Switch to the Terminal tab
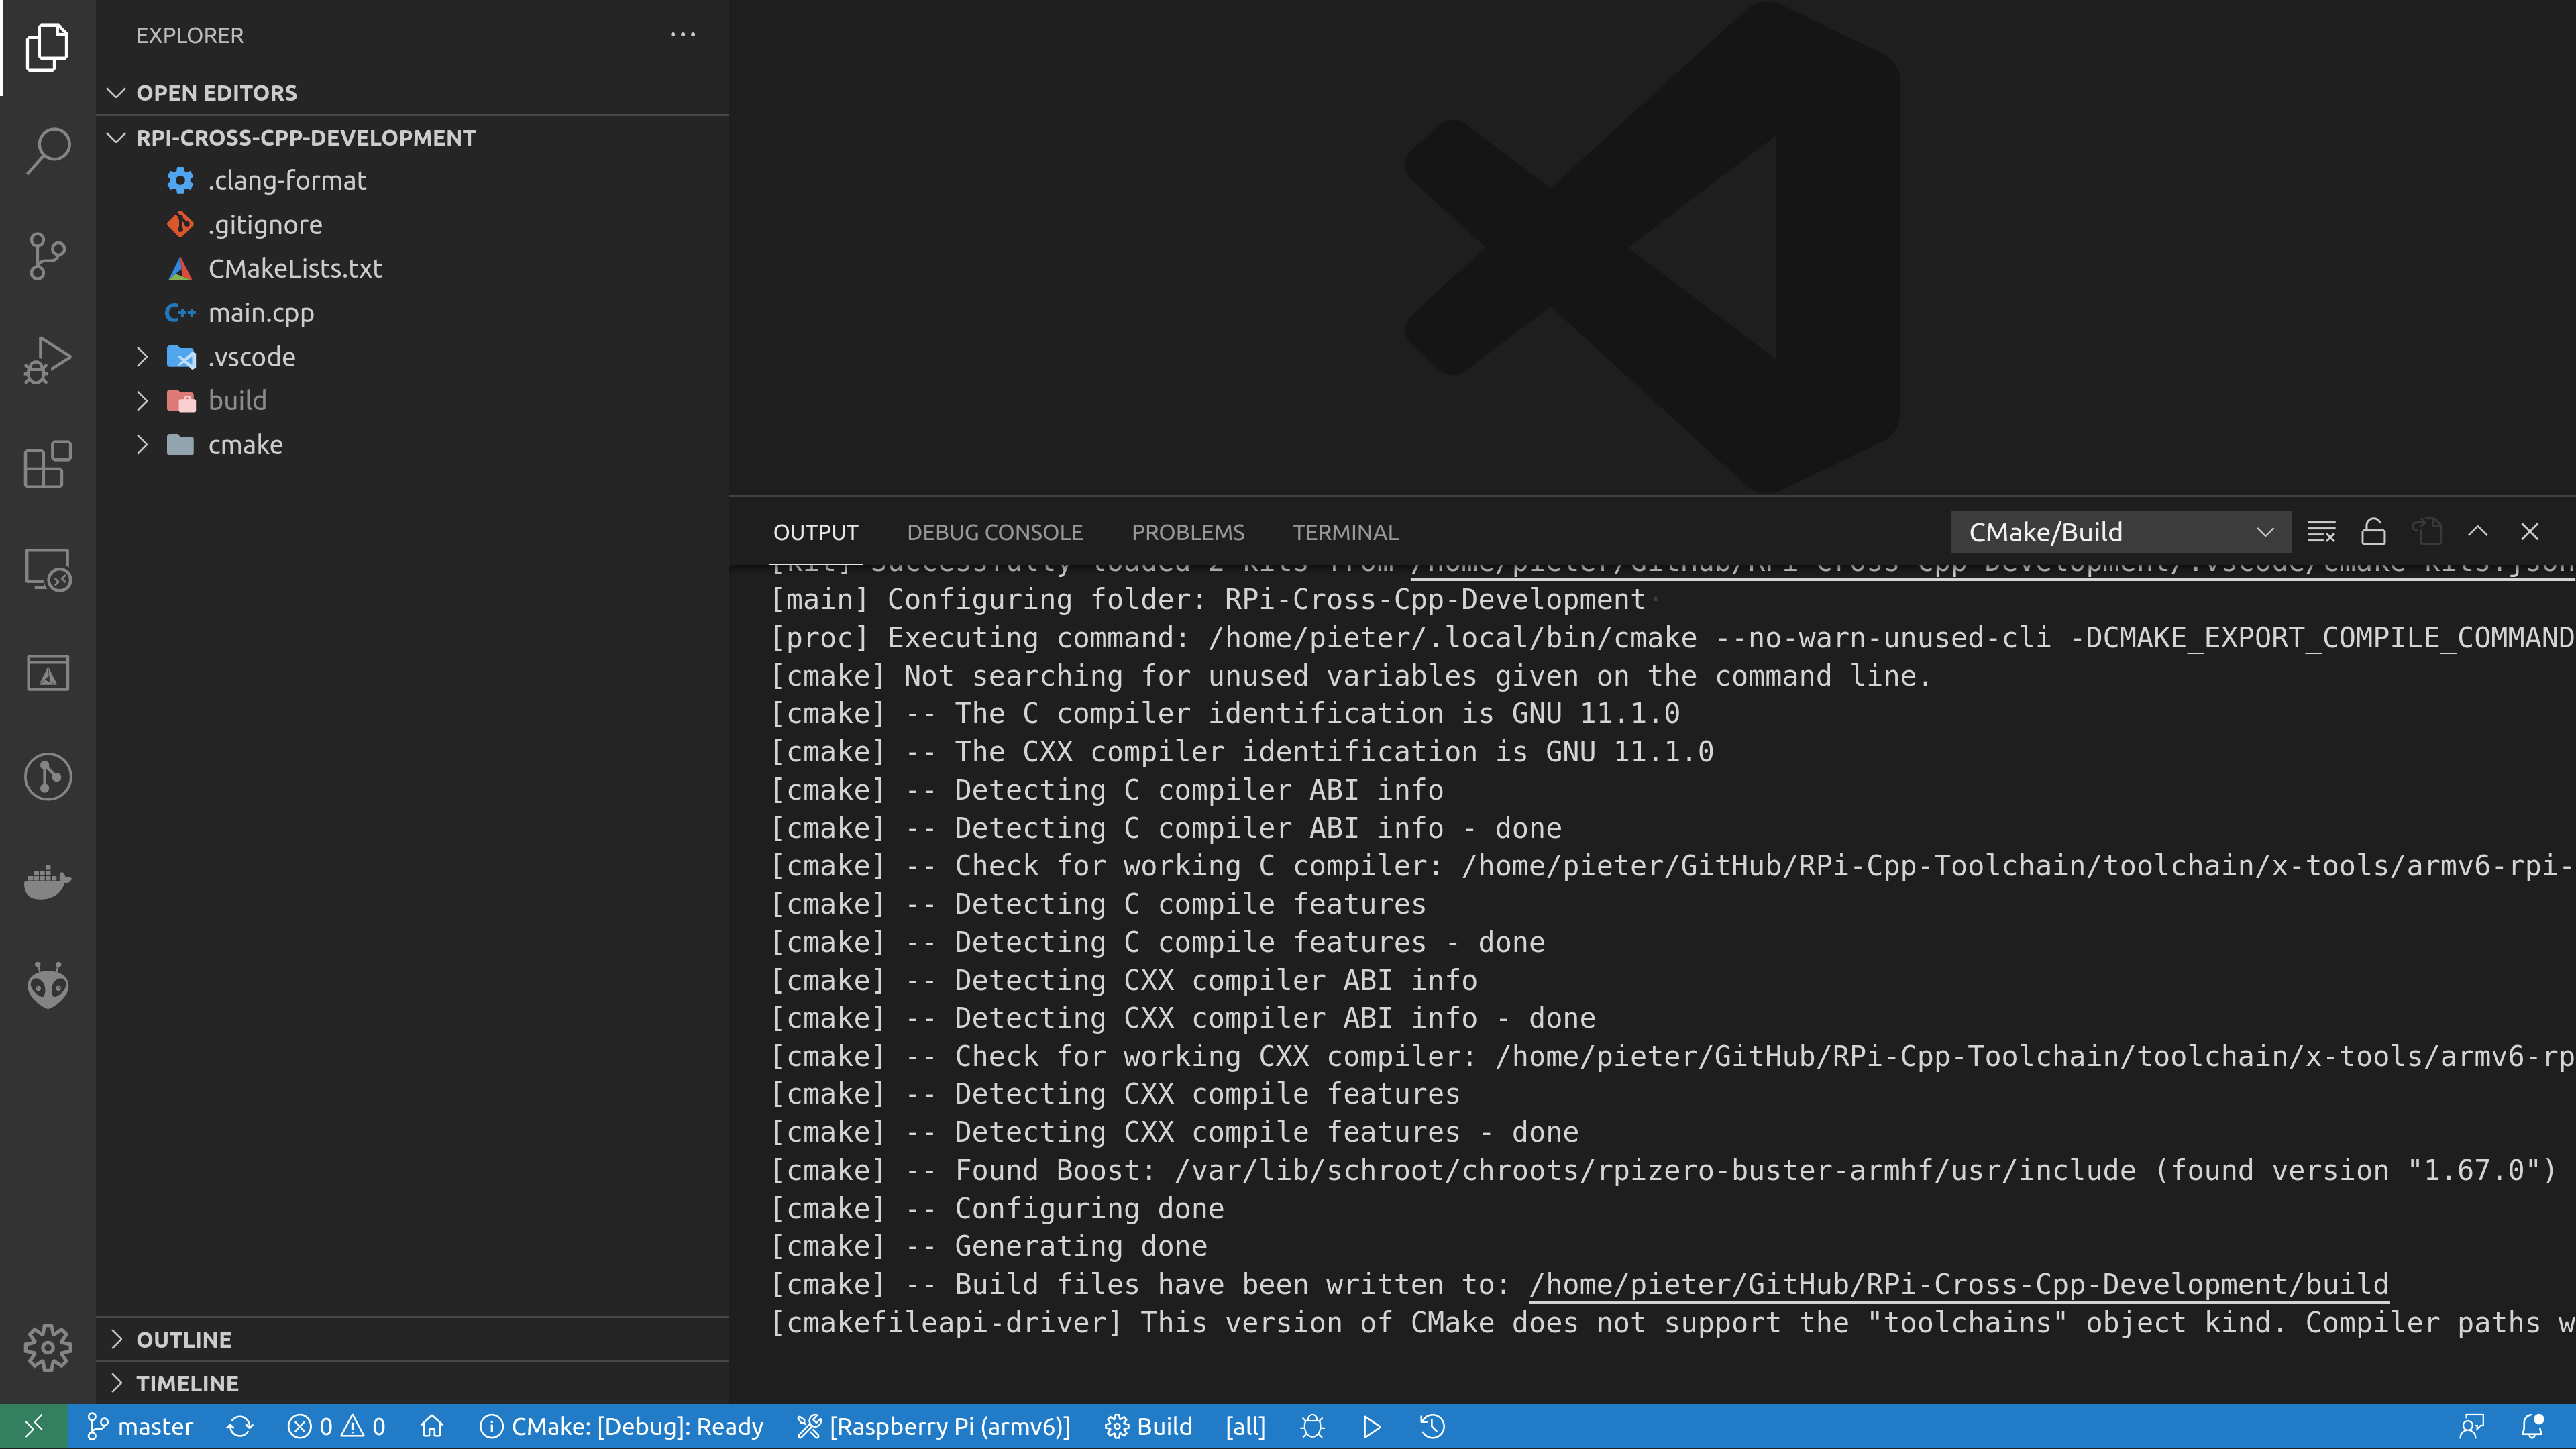Screen dimensions: 2576x1449 [x=1345, y=532]
